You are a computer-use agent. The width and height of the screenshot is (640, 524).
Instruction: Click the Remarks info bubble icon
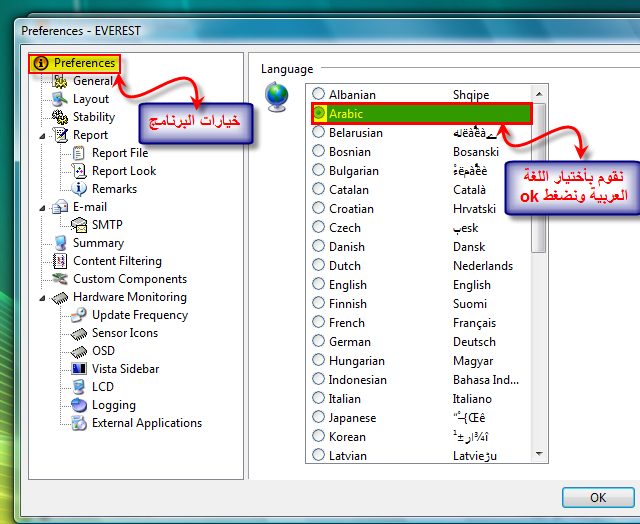[x=79, y=189]
